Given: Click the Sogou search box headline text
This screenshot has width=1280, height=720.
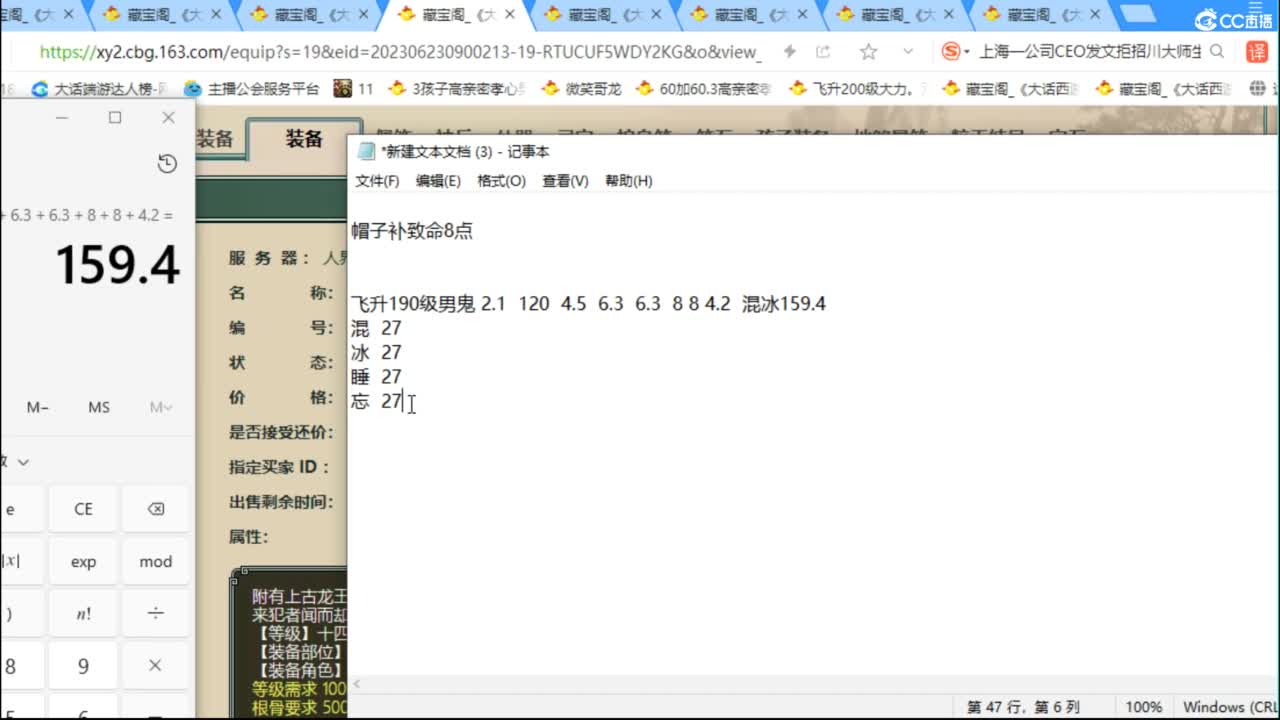Looking at the screenshot, I should coord(1090,52).
